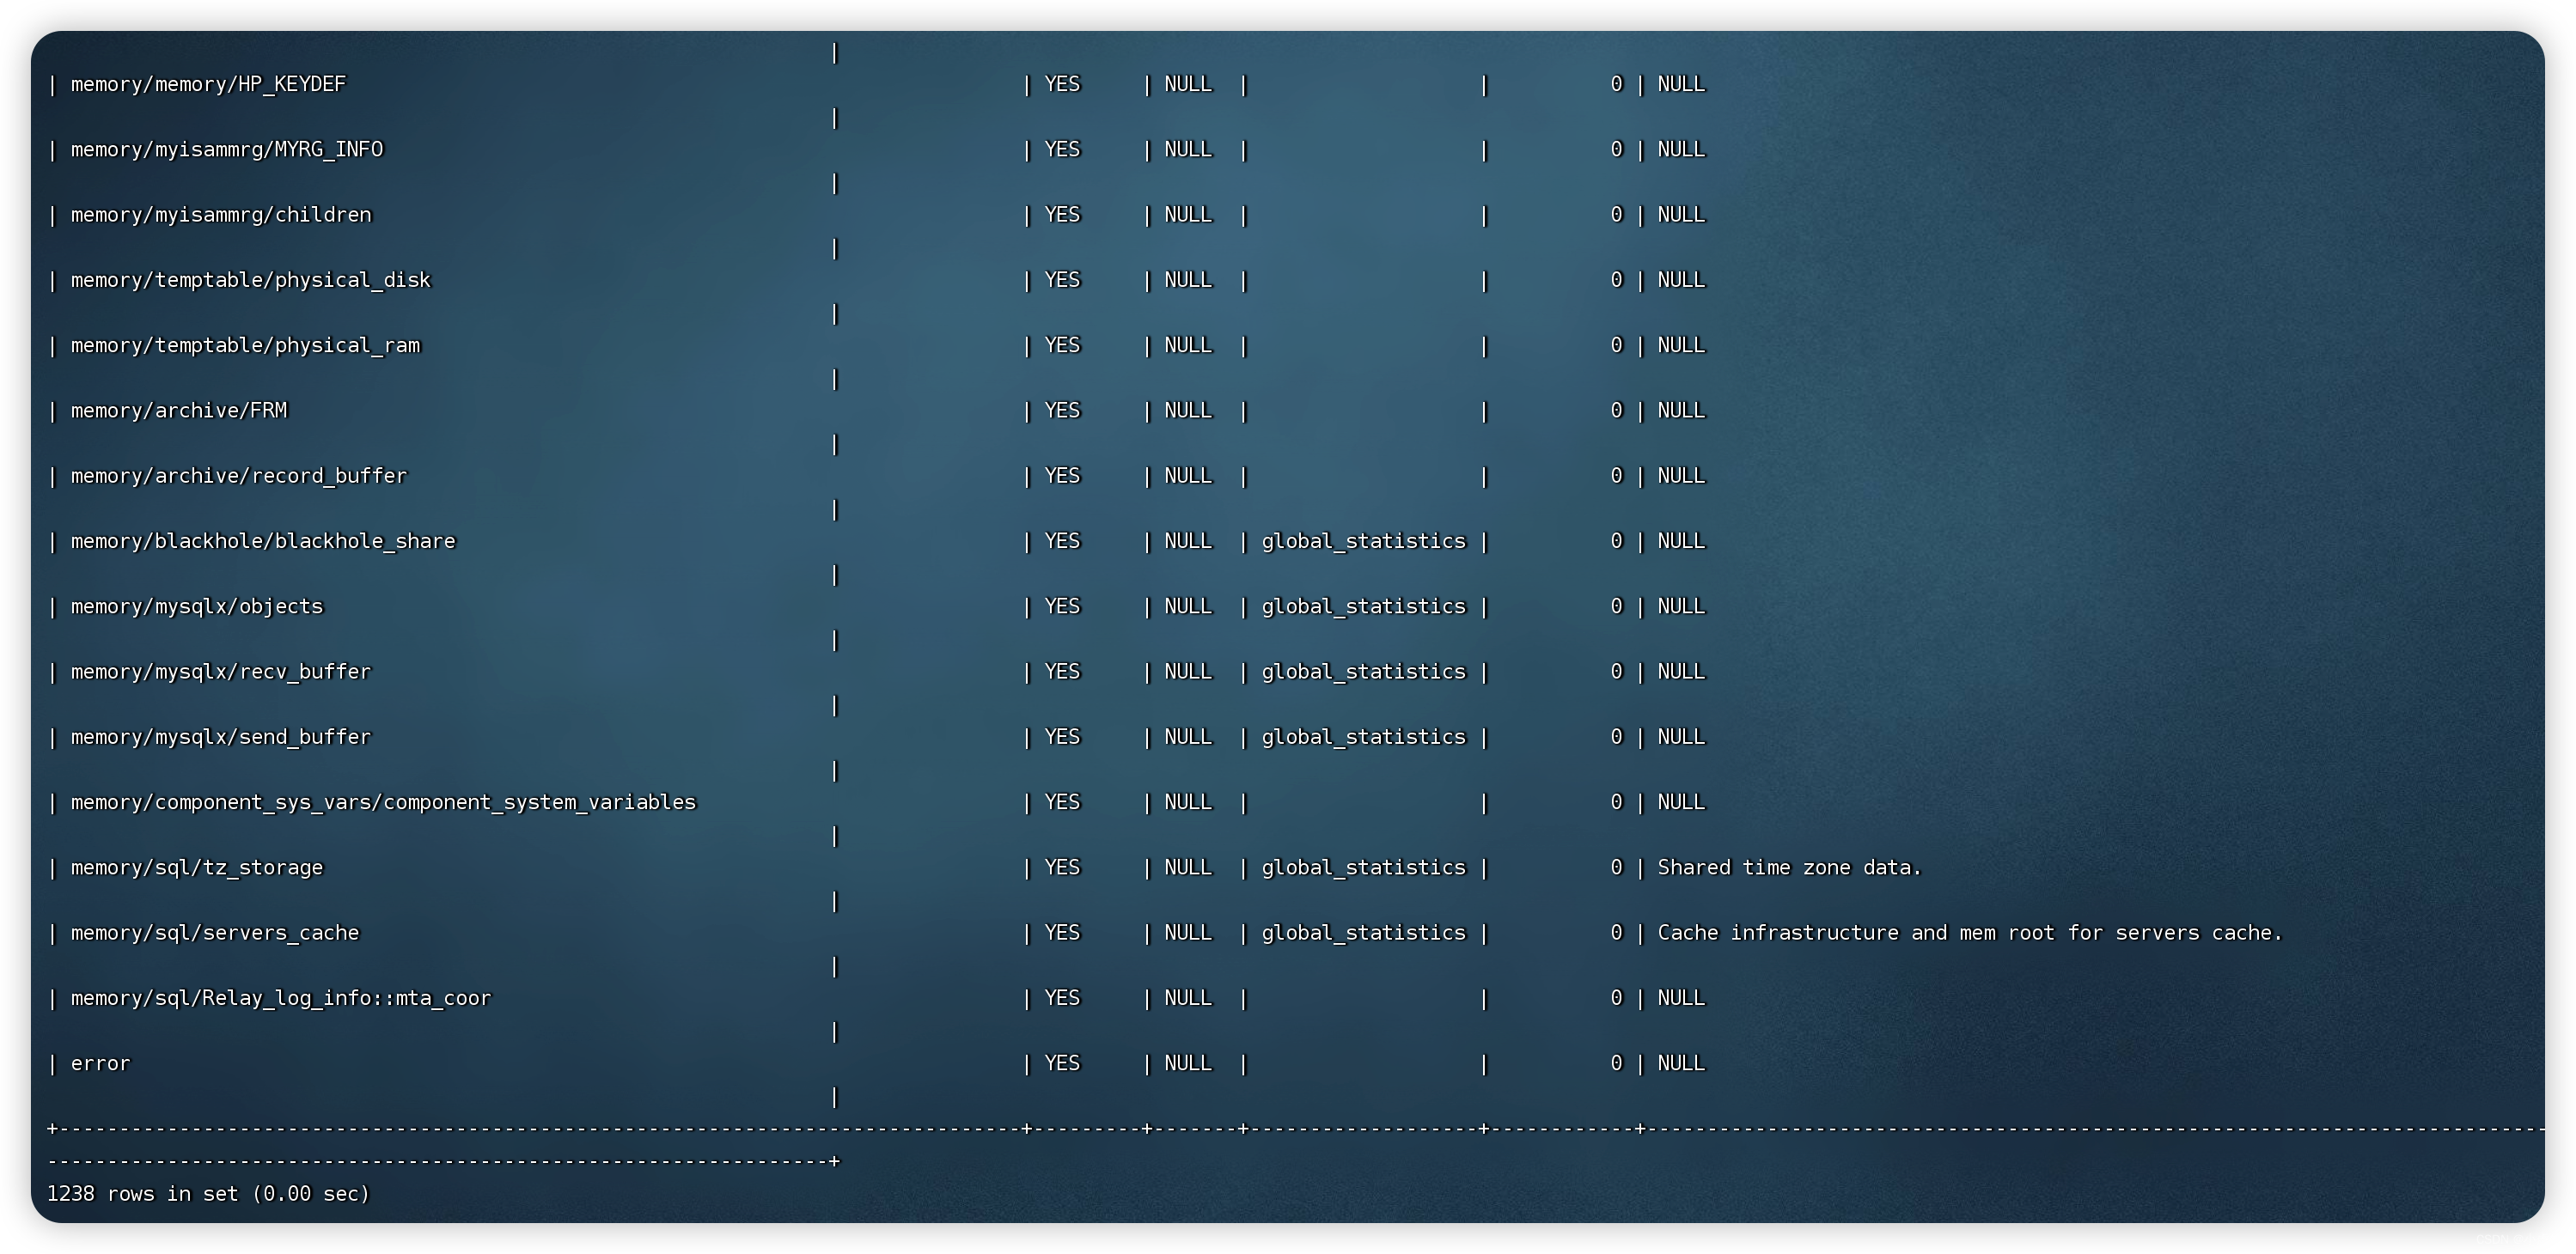Click documentation NULL in Relay_log_info row

coord(1681,998)
